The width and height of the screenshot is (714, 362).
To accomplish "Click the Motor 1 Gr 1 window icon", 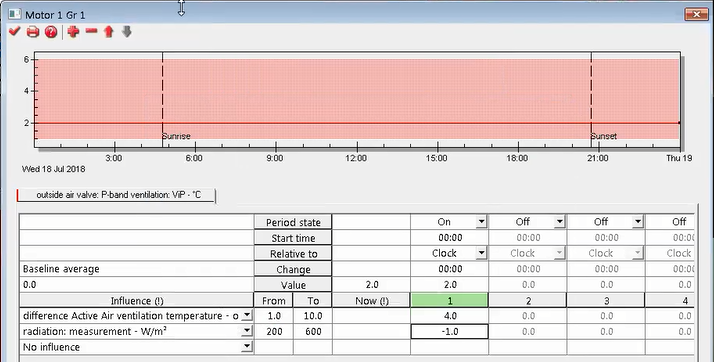I will [x=15, y=15].
